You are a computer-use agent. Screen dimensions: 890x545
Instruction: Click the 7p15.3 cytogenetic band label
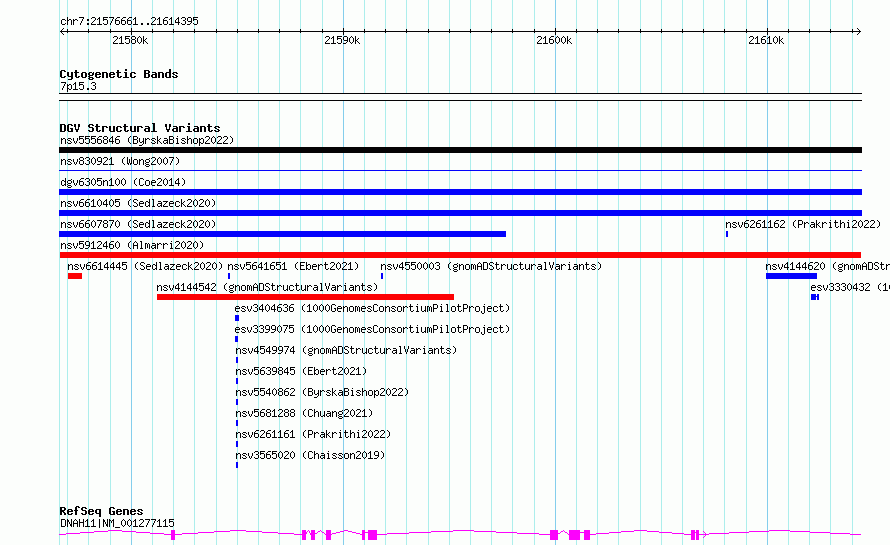point(78,86)
